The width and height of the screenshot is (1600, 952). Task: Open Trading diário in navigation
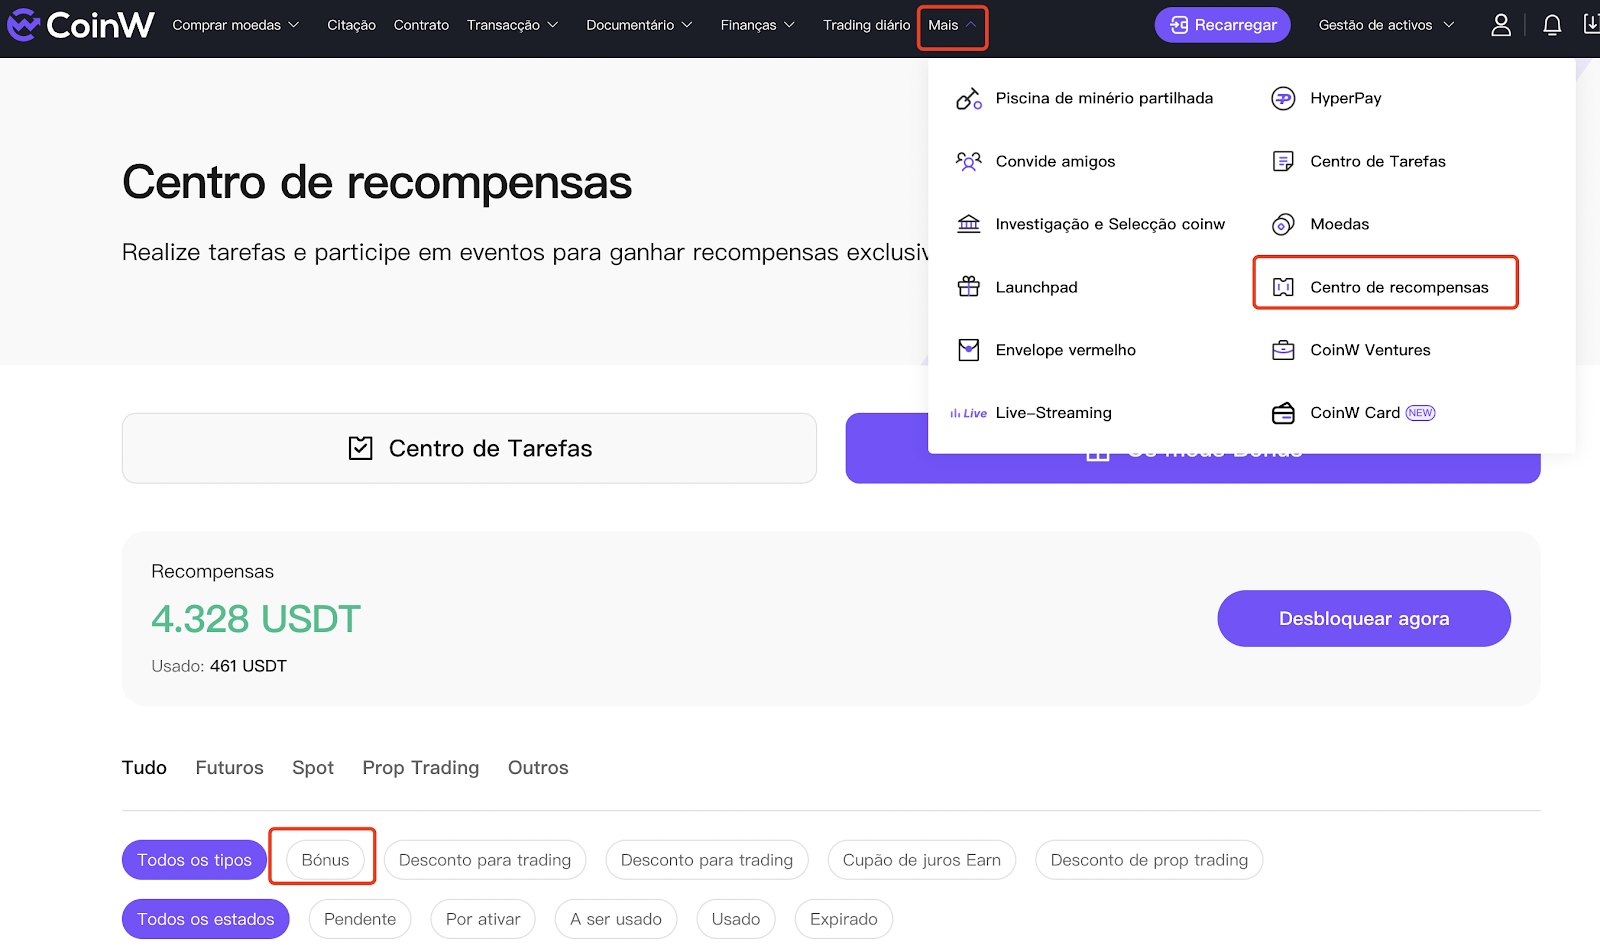coord(867,25)
